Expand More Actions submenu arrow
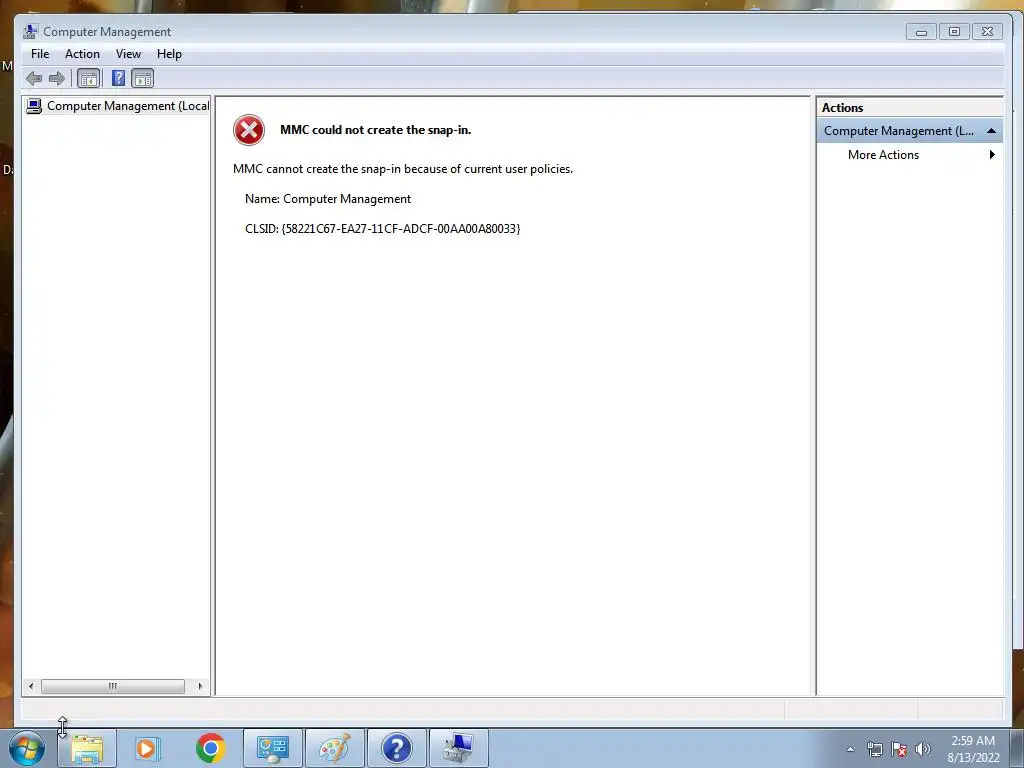 (x=992, y=155)
